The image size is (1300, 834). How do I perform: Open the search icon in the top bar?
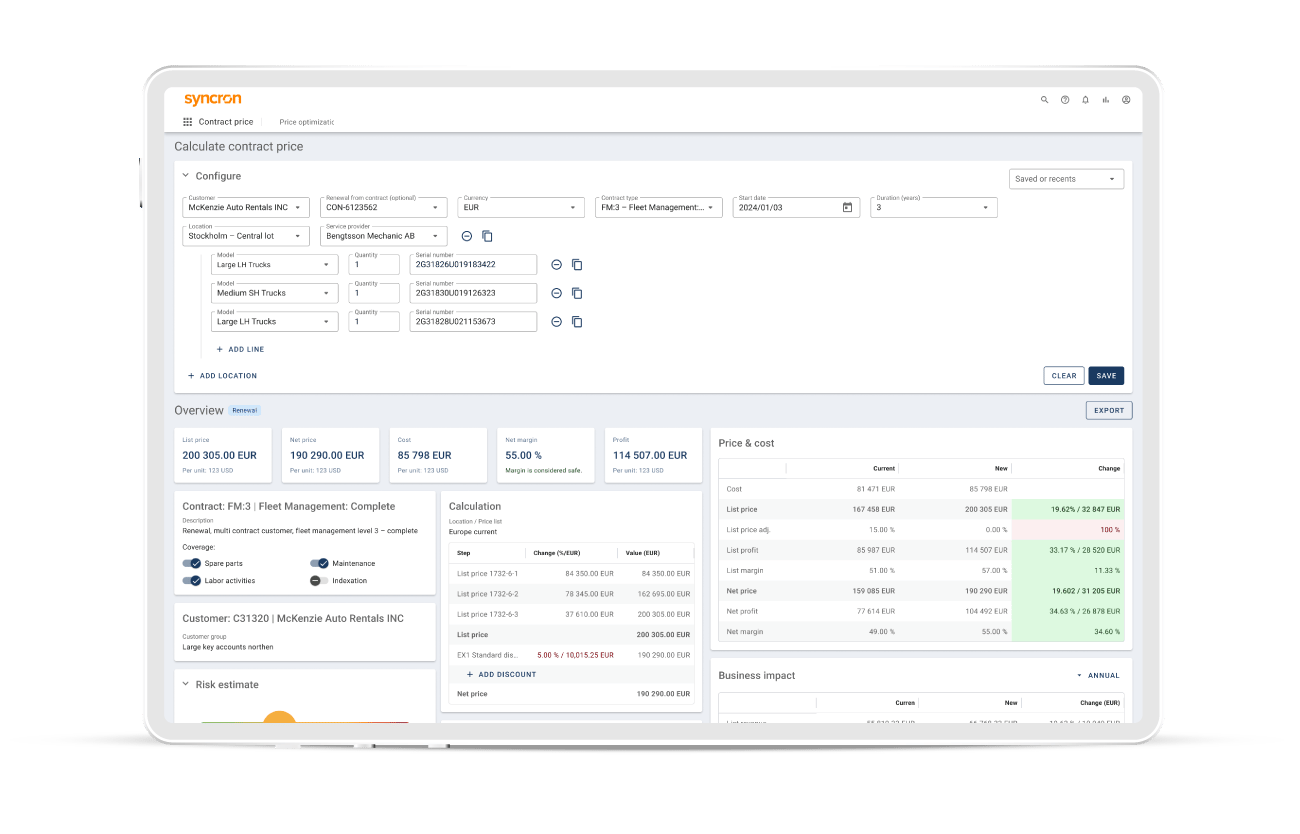pyautogui.click(x=1044, y=100)
